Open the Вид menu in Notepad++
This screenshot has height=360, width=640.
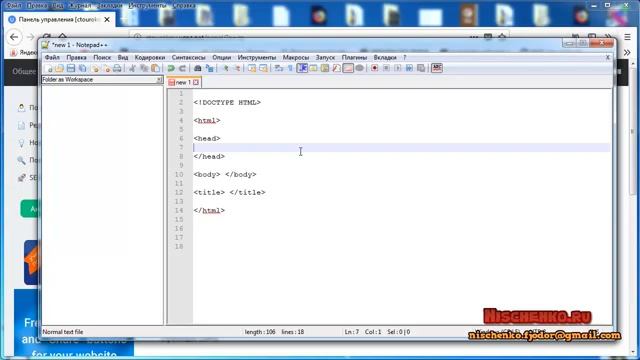click(x=123, y=58)
